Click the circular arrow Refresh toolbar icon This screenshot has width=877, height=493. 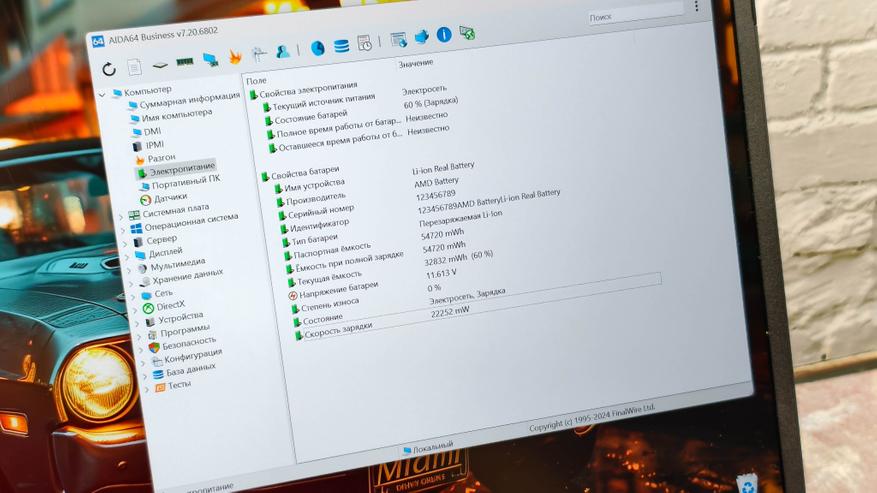[109, 69]
